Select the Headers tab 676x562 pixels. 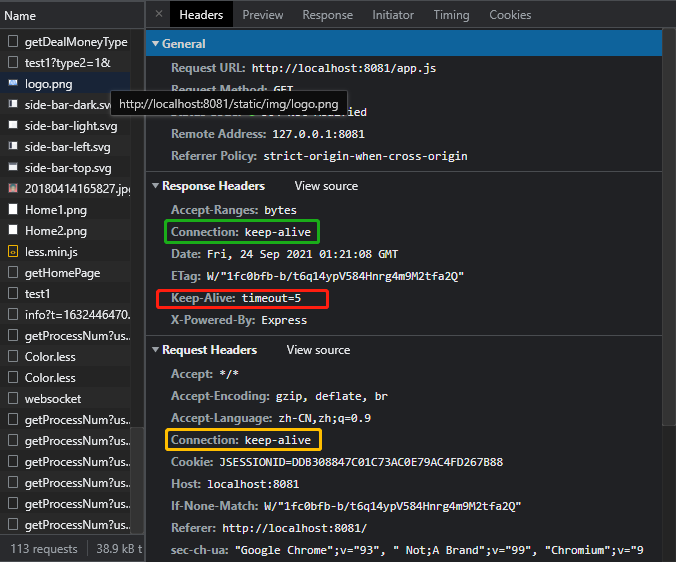201,15
